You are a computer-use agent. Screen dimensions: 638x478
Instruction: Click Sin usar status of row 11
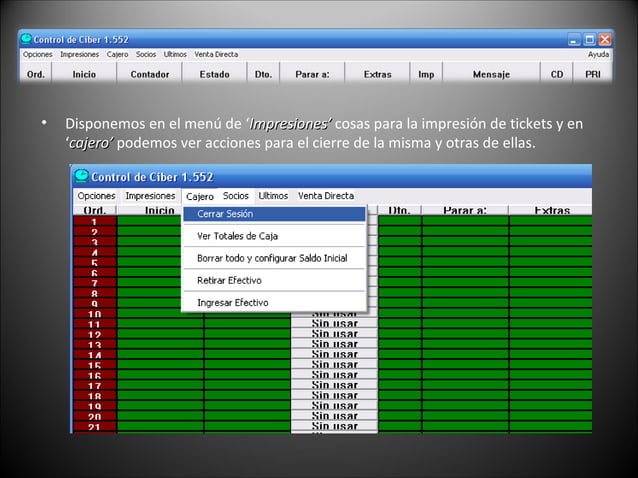pos(334,324)
